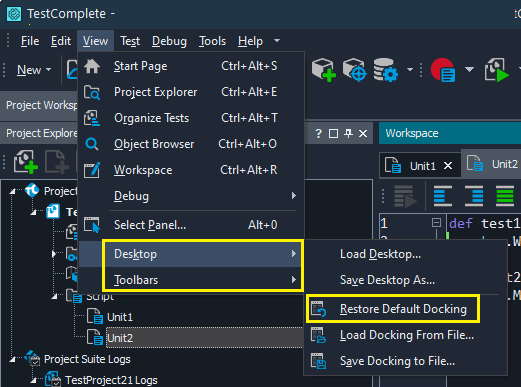Image resolution: width=521 pixels, height=387 pixels.
Task: Close the Project Explorer panel
Action: pyautogui.click(x=363, y=134)
